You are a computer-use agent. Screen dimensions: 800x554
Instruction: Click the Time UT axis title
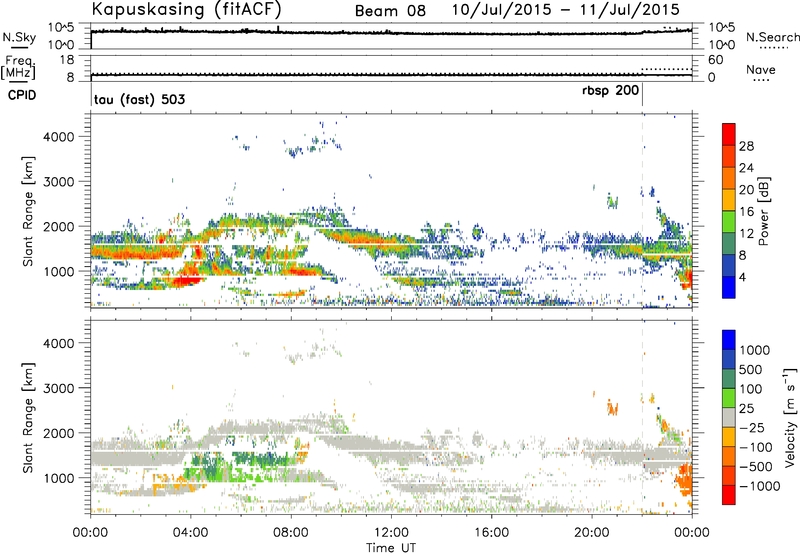(391, 548)
